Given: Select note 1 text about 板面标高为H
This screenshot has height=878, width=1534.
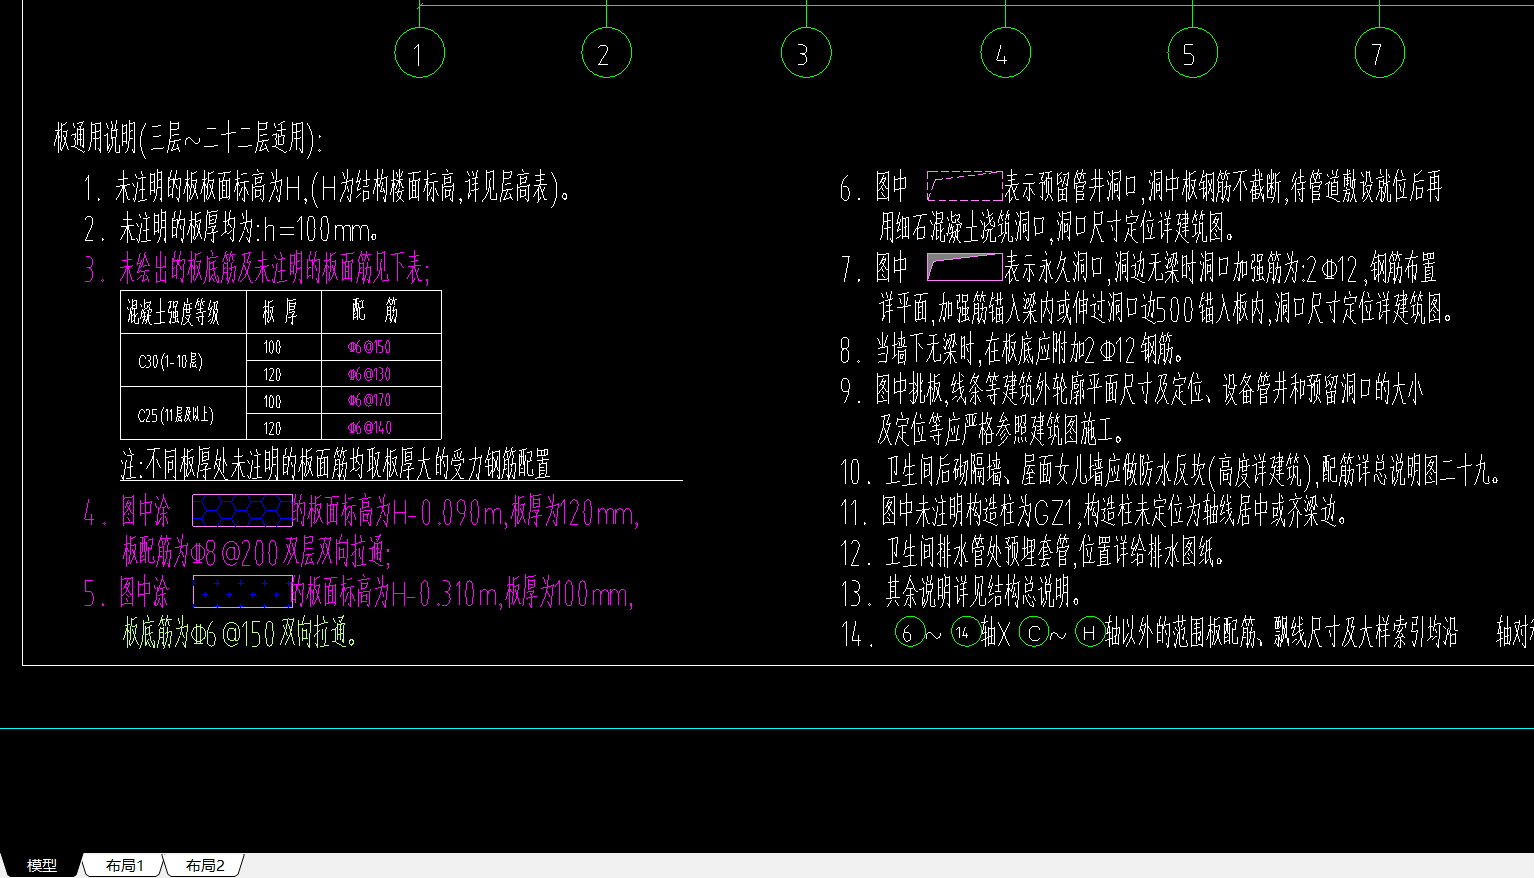Looking at the screenshot, I should point(344,187).
